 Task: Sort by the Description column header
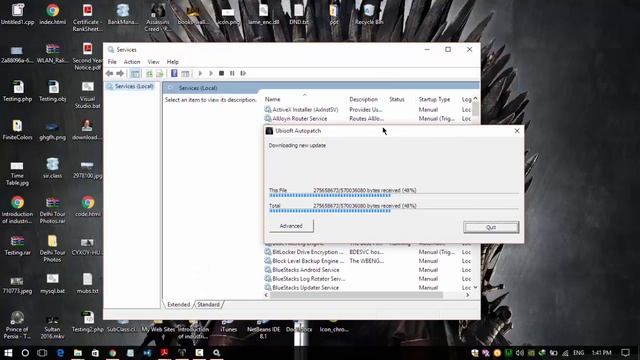click(x=363, y=99)
